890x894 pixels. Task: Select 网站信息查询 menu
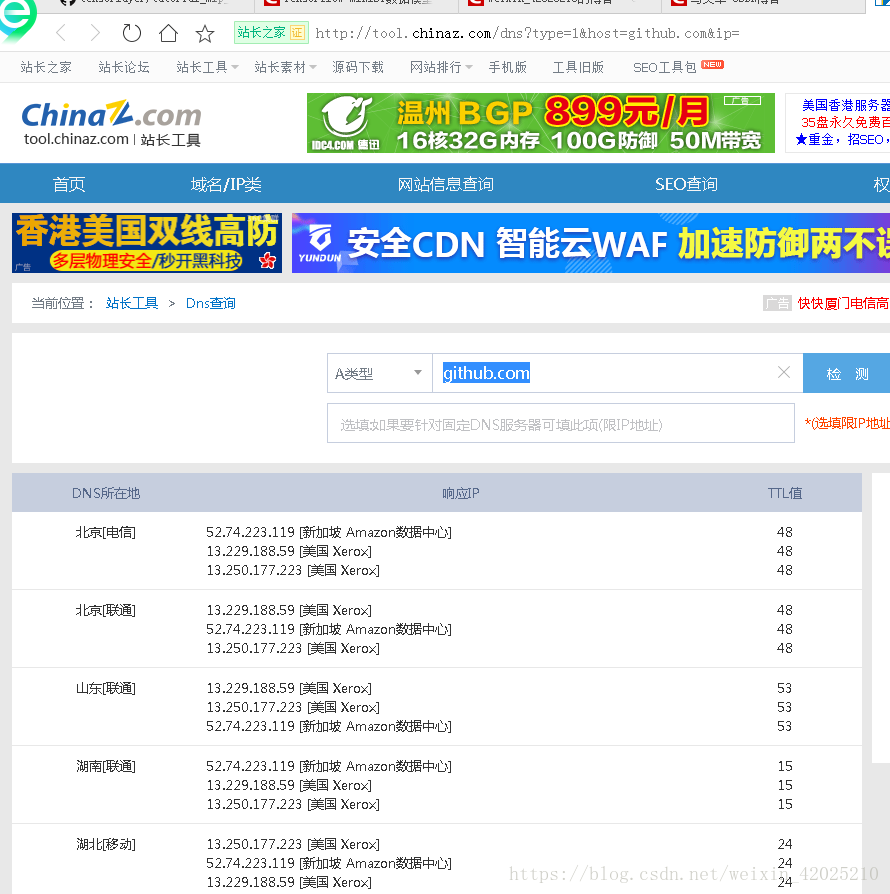point(445,184)
